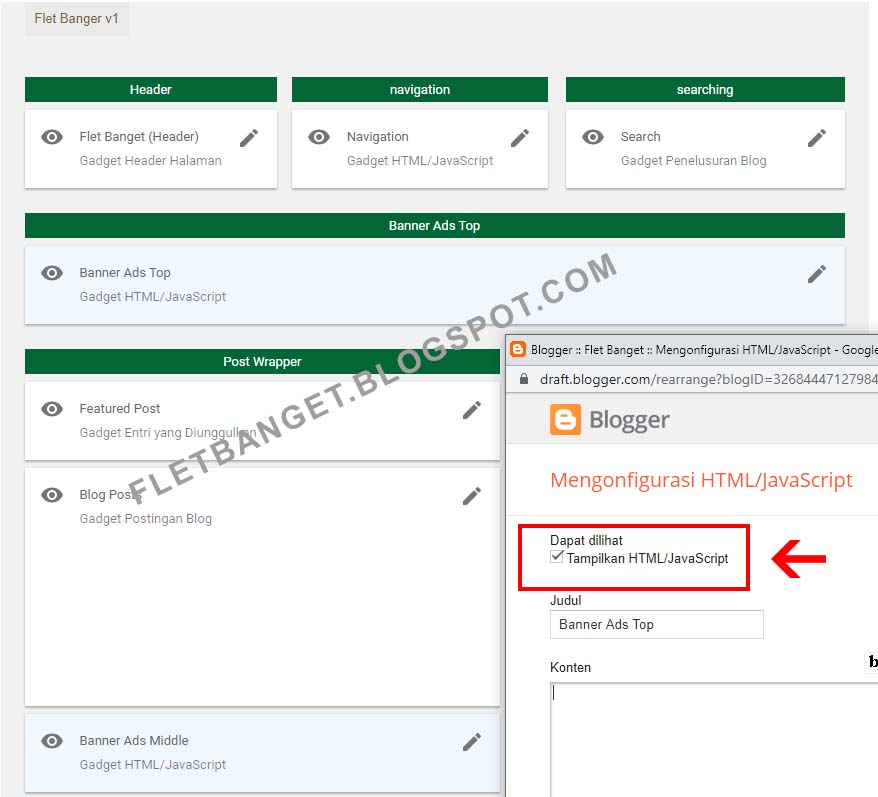878x797 pixels.
Task: Open the Banner Ads Top edit pencil icon
Action: 817,273
